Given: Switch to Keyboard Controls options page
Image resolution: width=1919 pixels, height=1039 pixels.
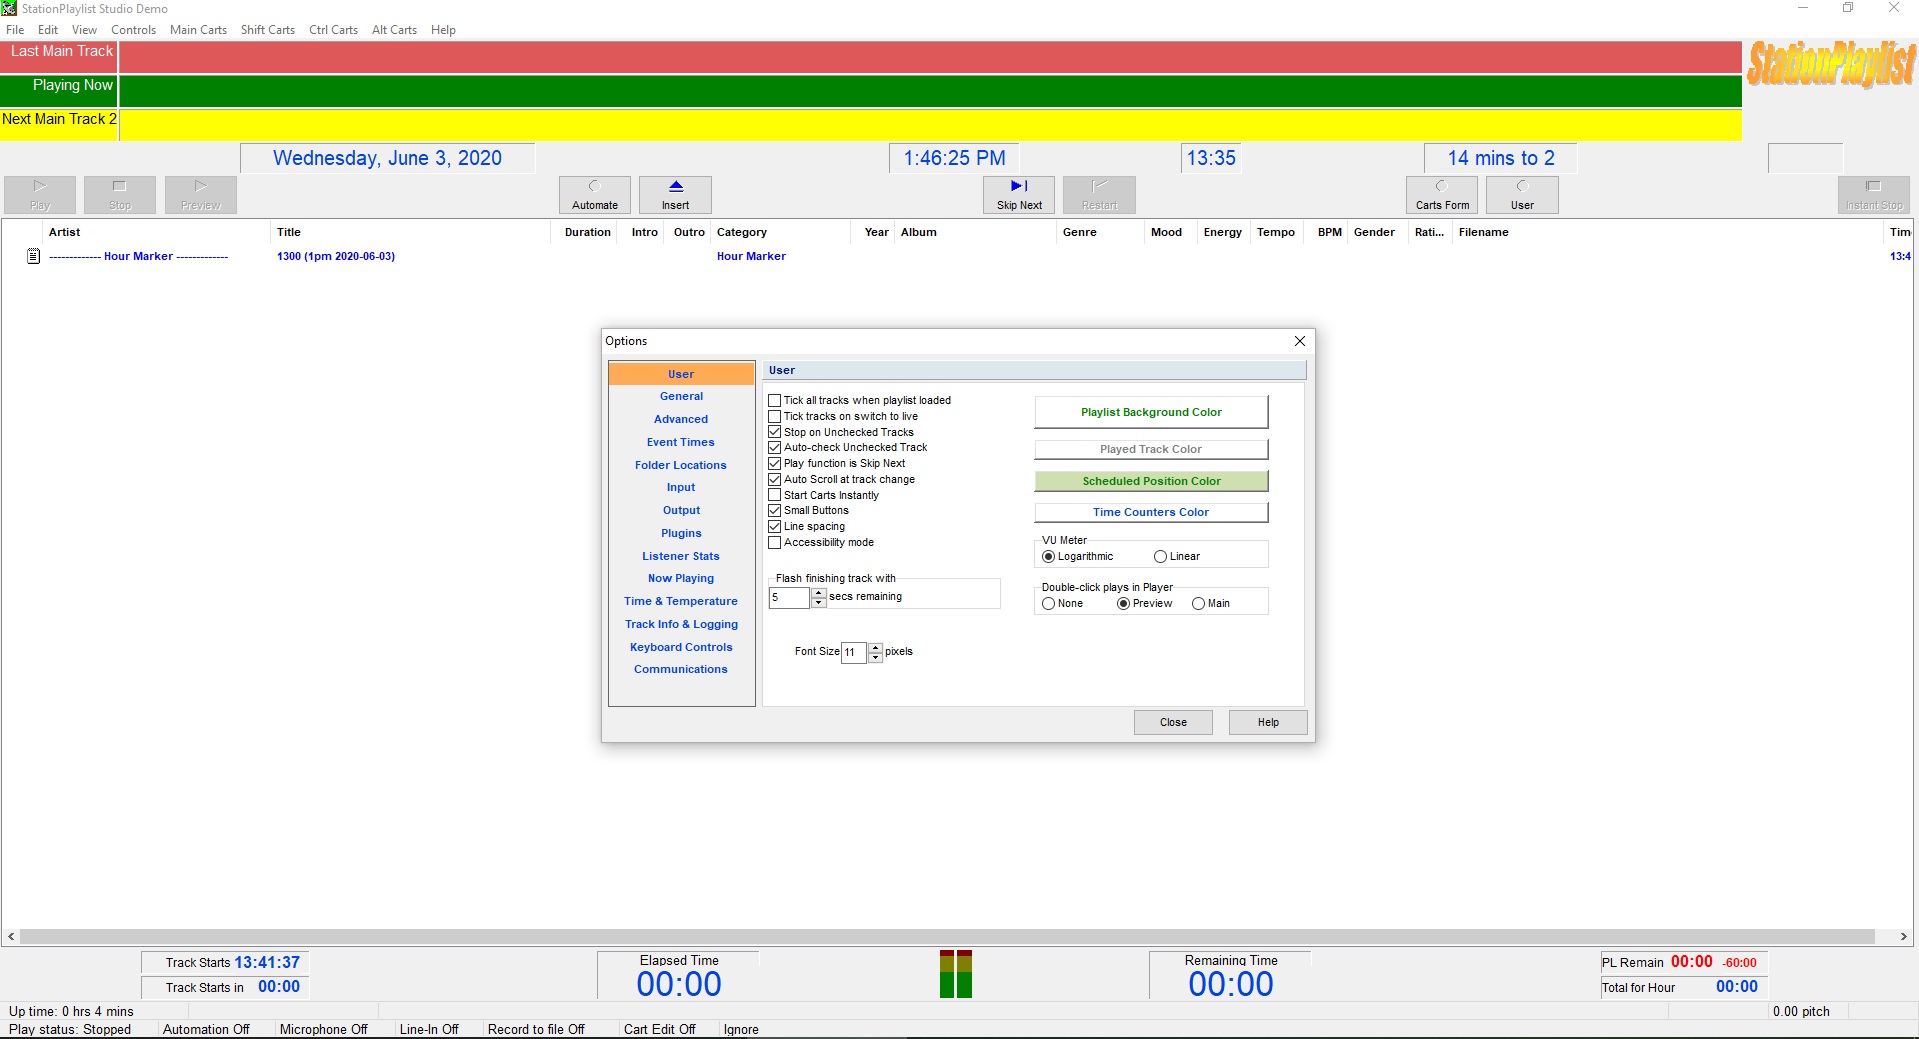Looking at the screenshot, I should tap(681, 647).
